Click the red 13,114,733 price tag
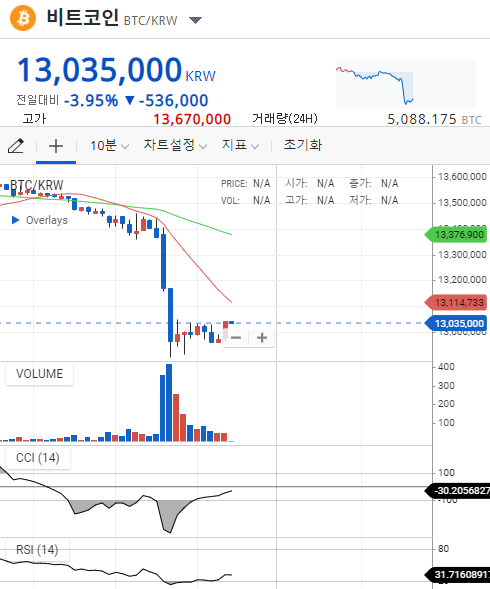This screenshot has width=490, height=589. (x=456, y=302)
